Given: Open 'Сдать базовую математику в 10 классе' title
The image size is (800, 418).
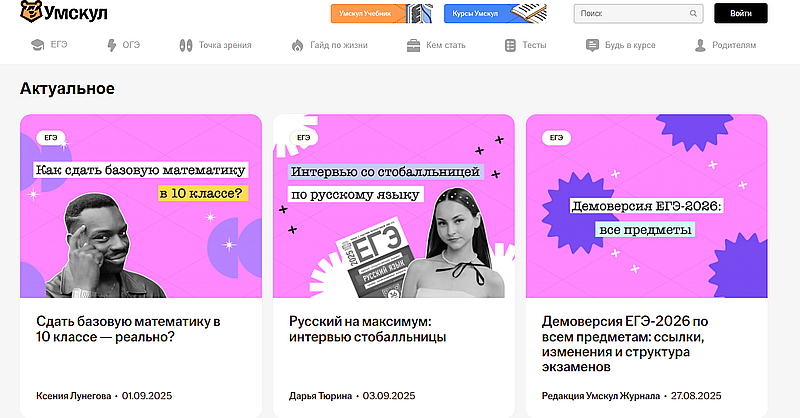Looking at the screenshot, I should pos(128,329).
